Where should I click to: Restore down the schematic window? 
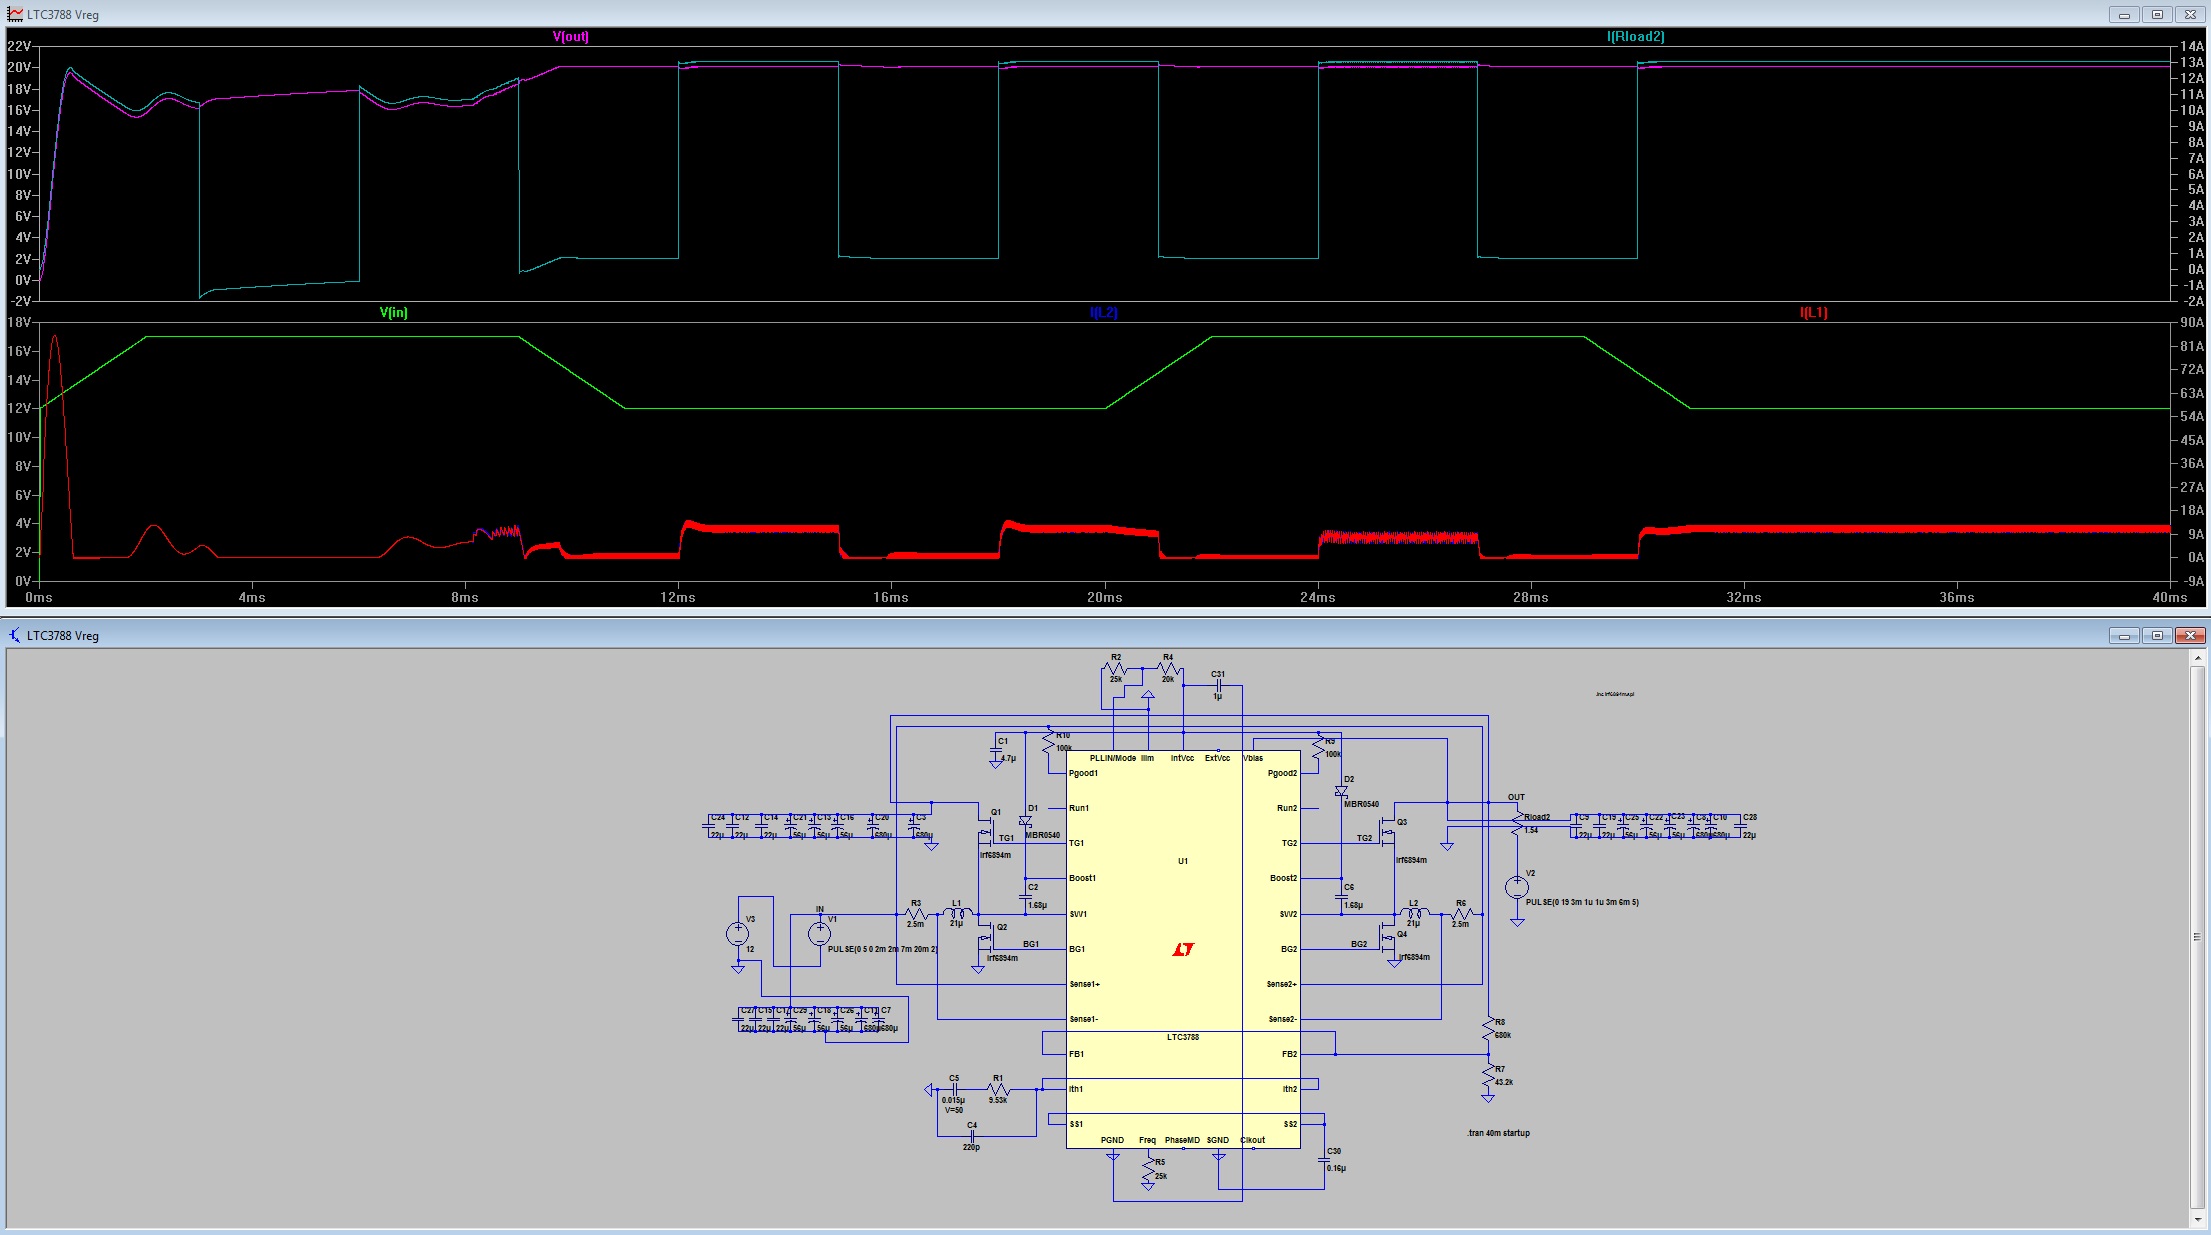(x=2157, y=635)
